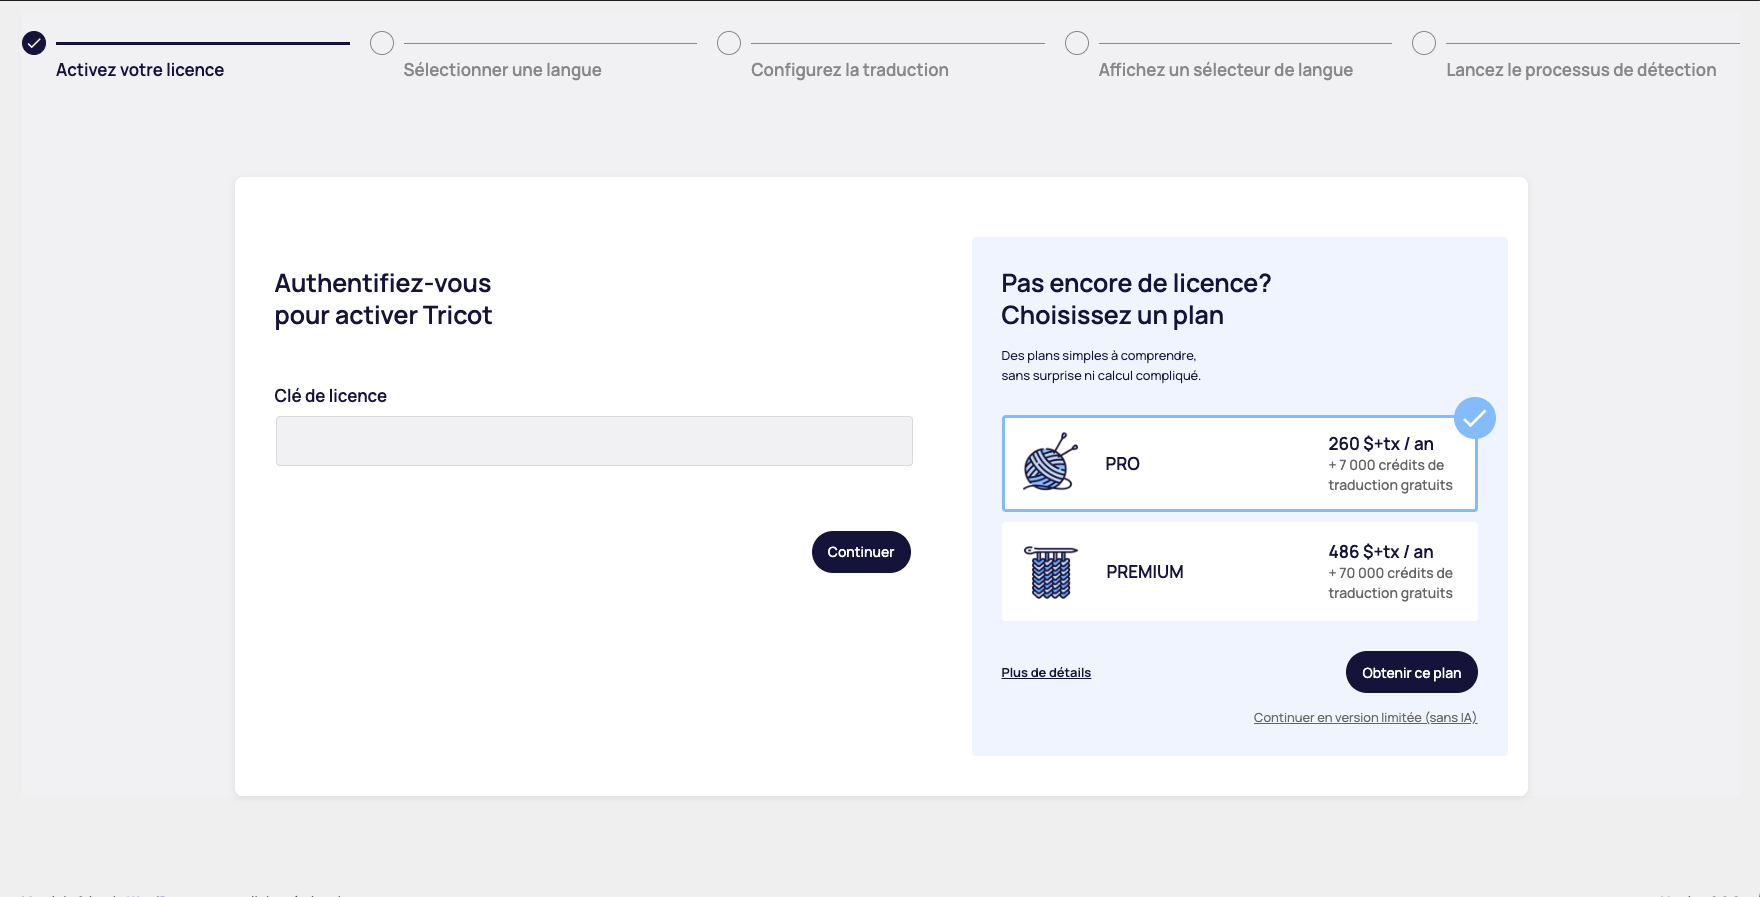
Task: Click the +7 000 crédits de traduction text
Action: (x=1390, y=475)
